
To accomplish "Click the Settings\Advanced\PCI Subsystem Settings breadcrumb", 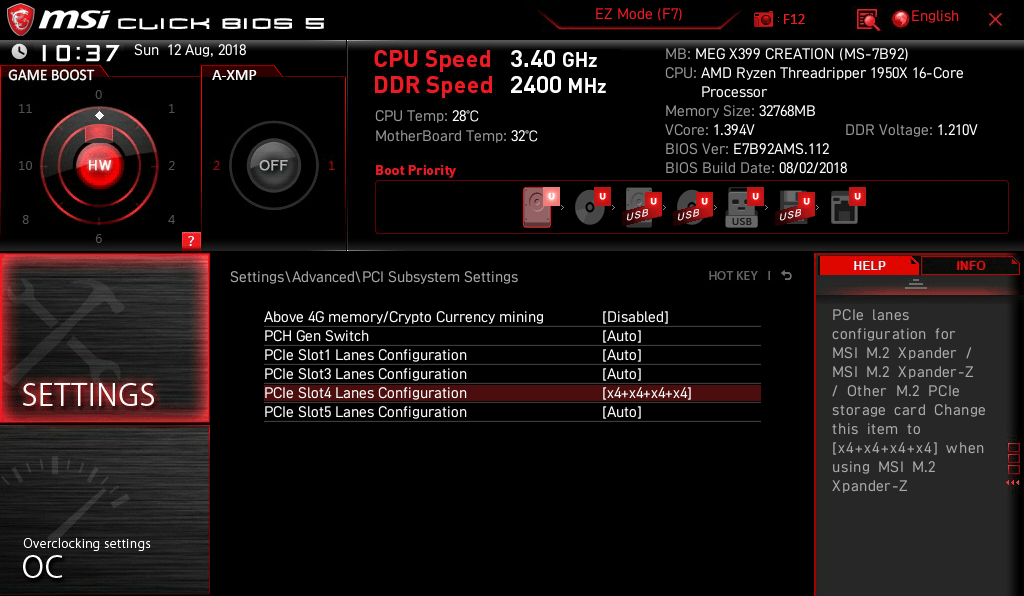I will tap(374, 277).
